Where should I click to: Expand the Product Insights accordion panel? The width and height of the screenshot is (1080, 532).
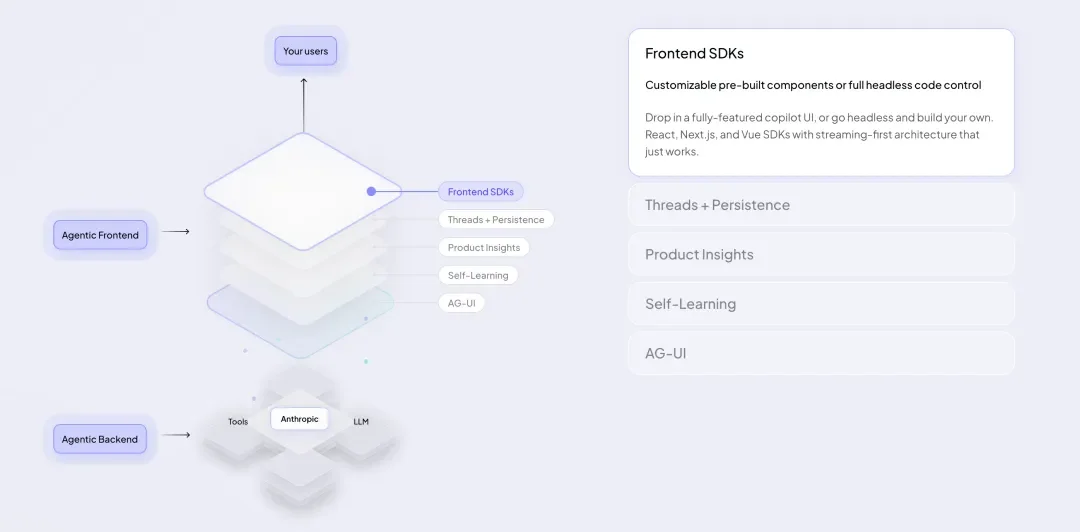point(821,254)
